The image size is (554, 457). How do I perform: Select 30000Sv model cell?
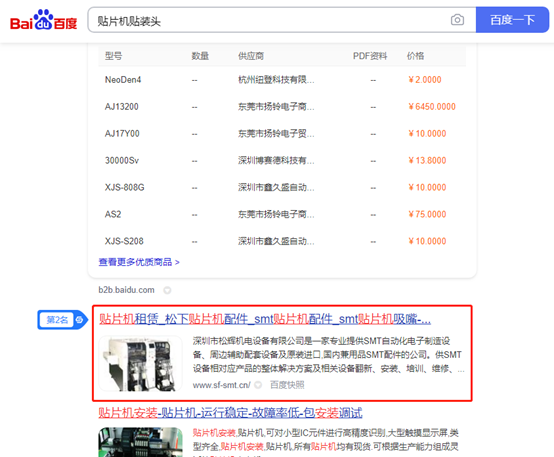[122, 160]
